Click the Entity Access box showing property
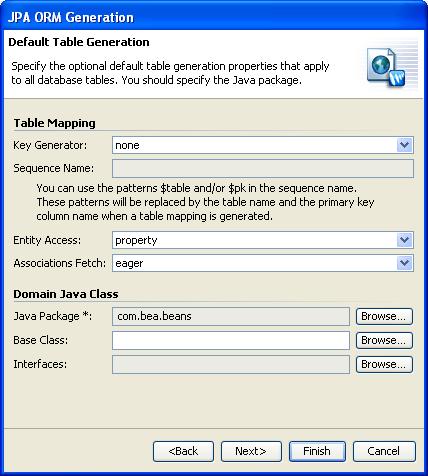 pos(263,240)
